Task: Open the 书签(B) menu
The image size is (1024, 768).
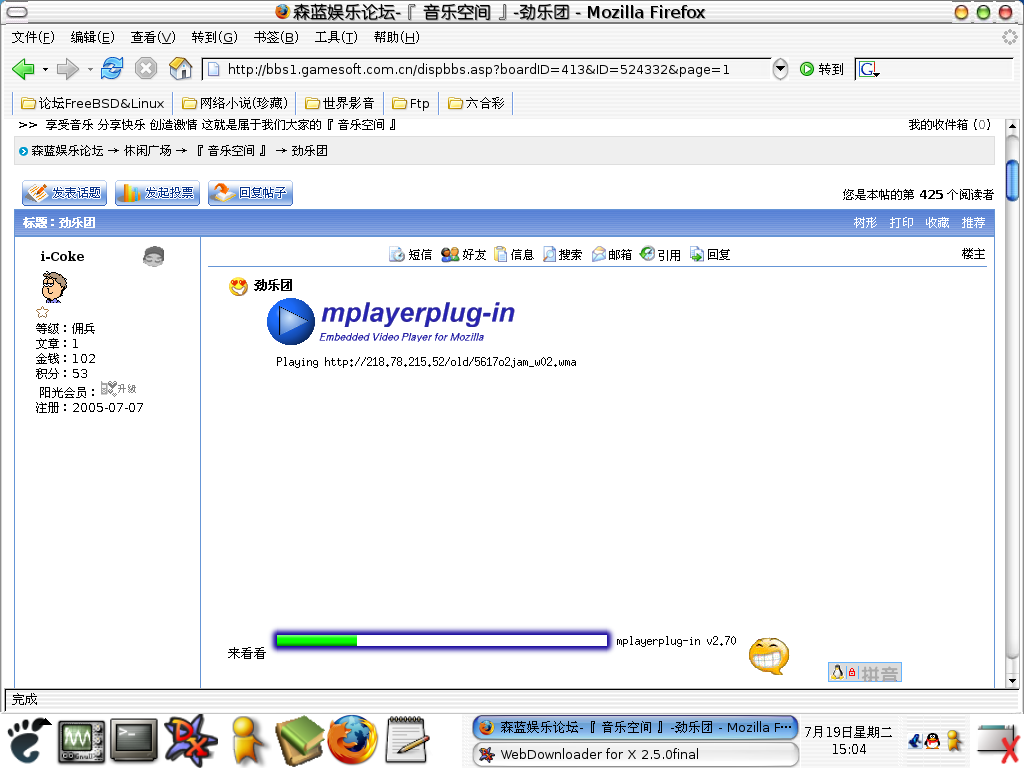Action: click(276, 37)
